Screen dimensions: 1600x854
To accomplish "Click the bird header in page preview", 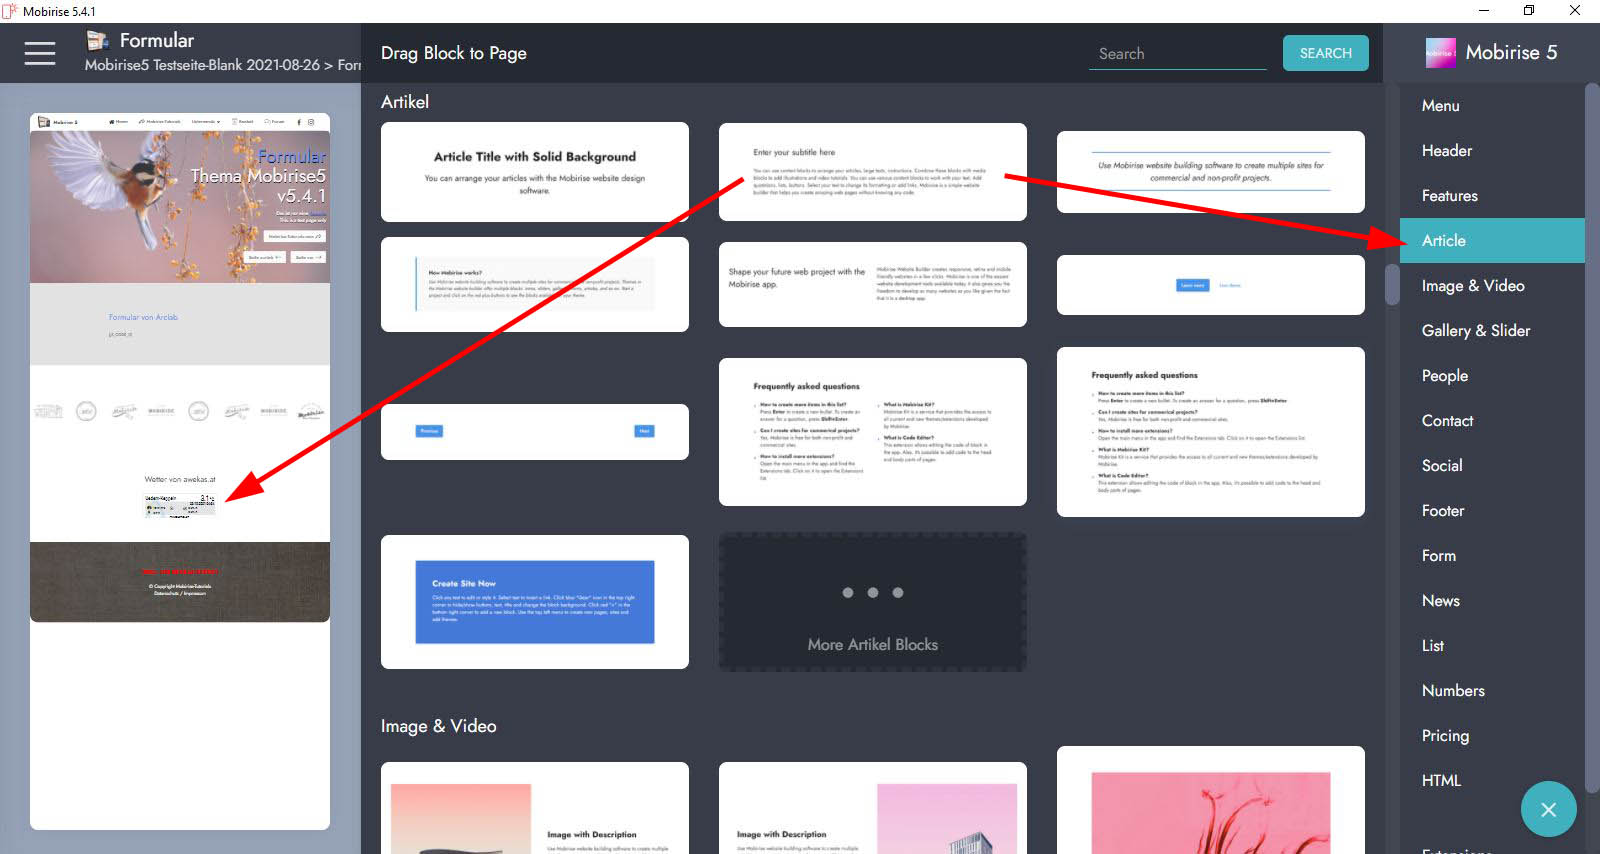I will coord(180,206).
